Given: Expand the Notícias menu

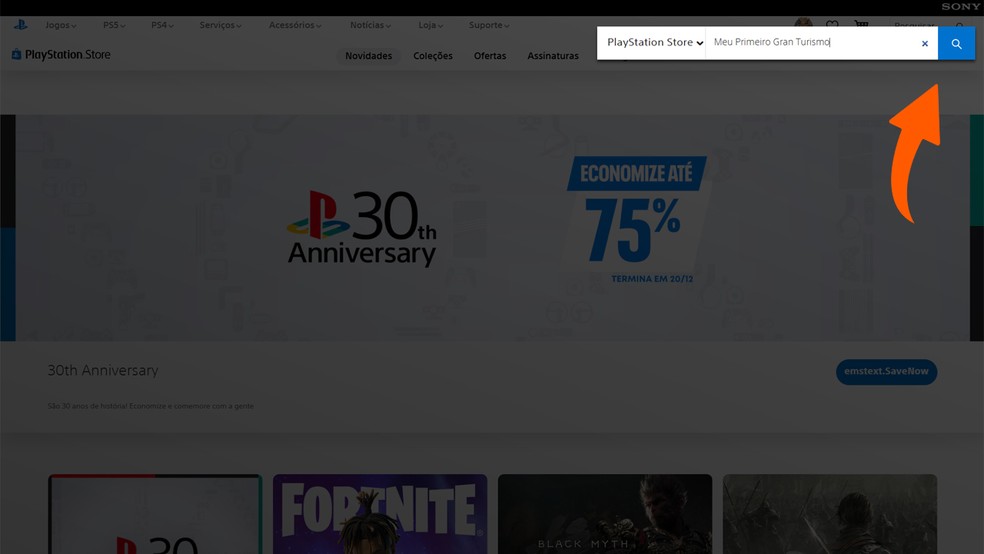Looking at the screenshot, I should [370, 25].
